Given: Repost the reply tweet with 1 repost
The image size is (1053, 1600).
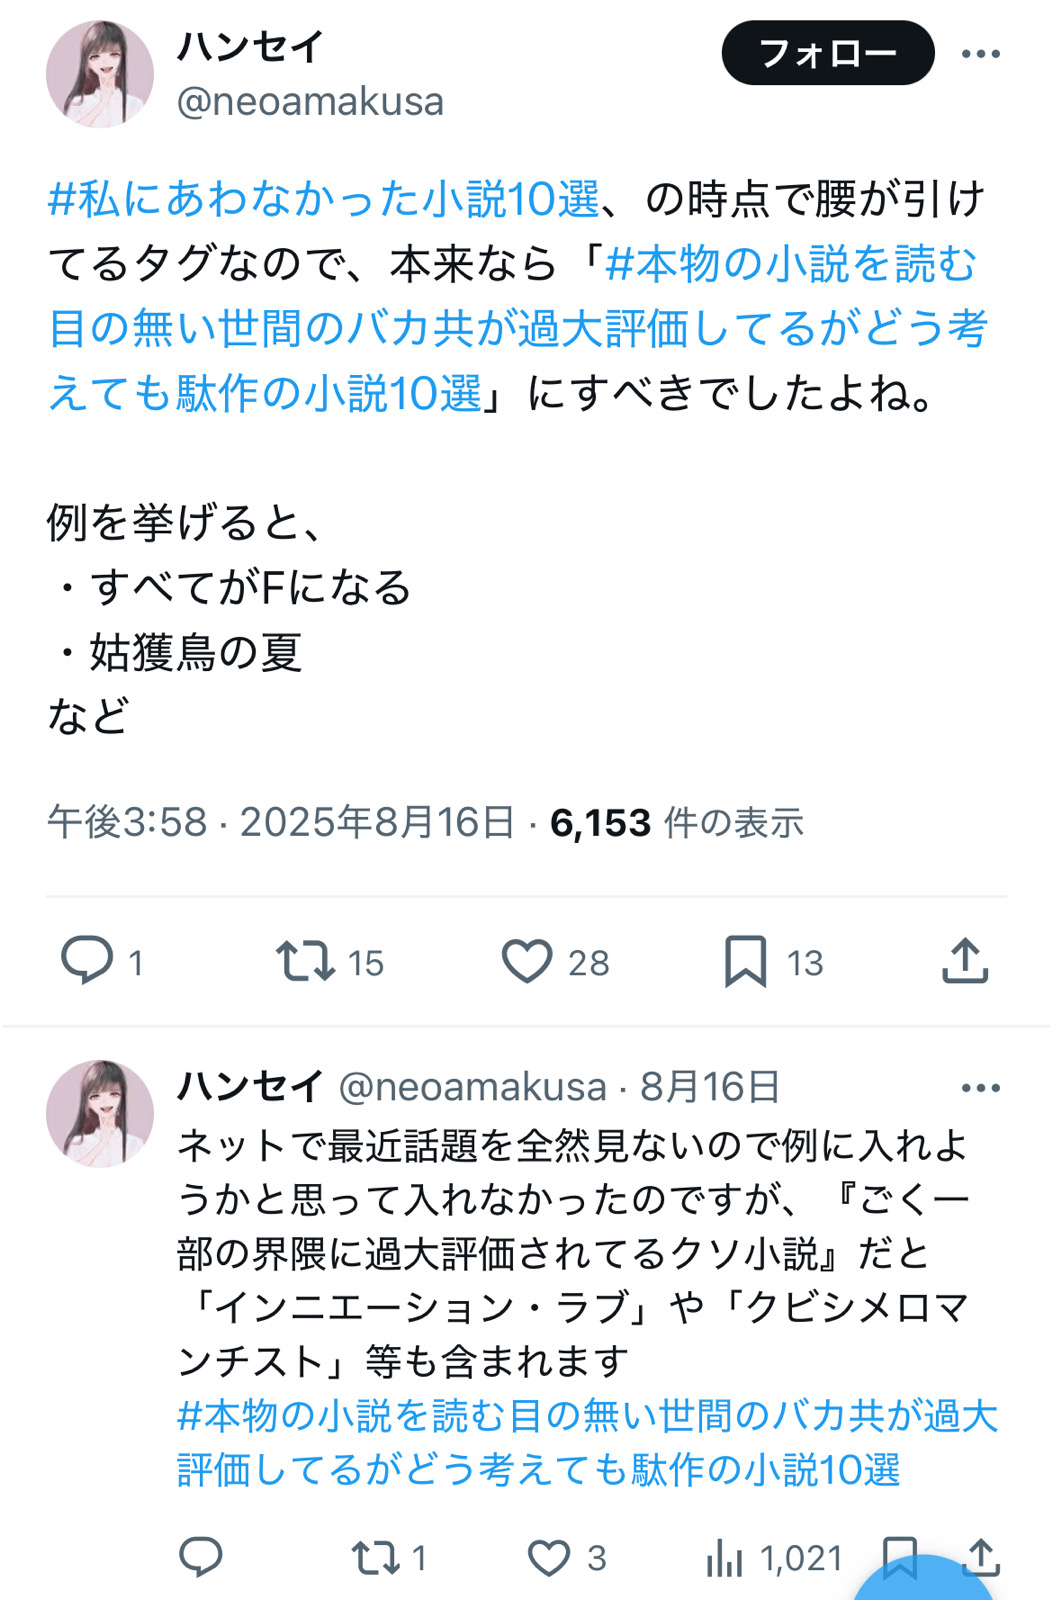Looking at the screenshot, I should pos(376,1557).
